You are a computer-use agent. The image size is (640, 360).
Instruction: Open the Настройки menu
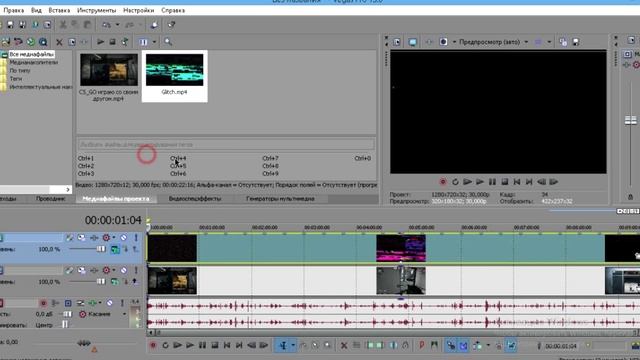tap(138, 10)
